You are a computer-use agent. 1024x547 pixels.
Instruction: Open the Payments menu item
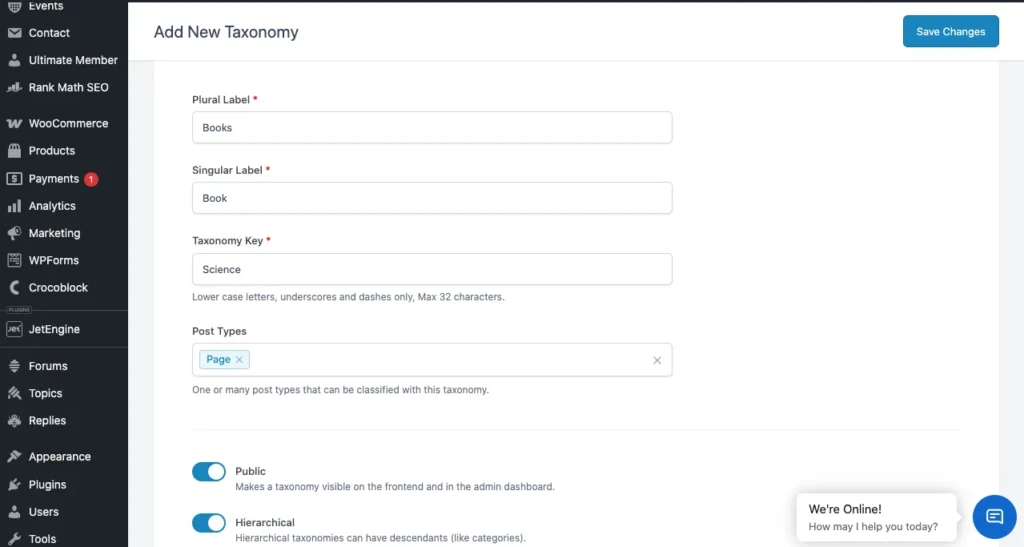coord(53,179)
